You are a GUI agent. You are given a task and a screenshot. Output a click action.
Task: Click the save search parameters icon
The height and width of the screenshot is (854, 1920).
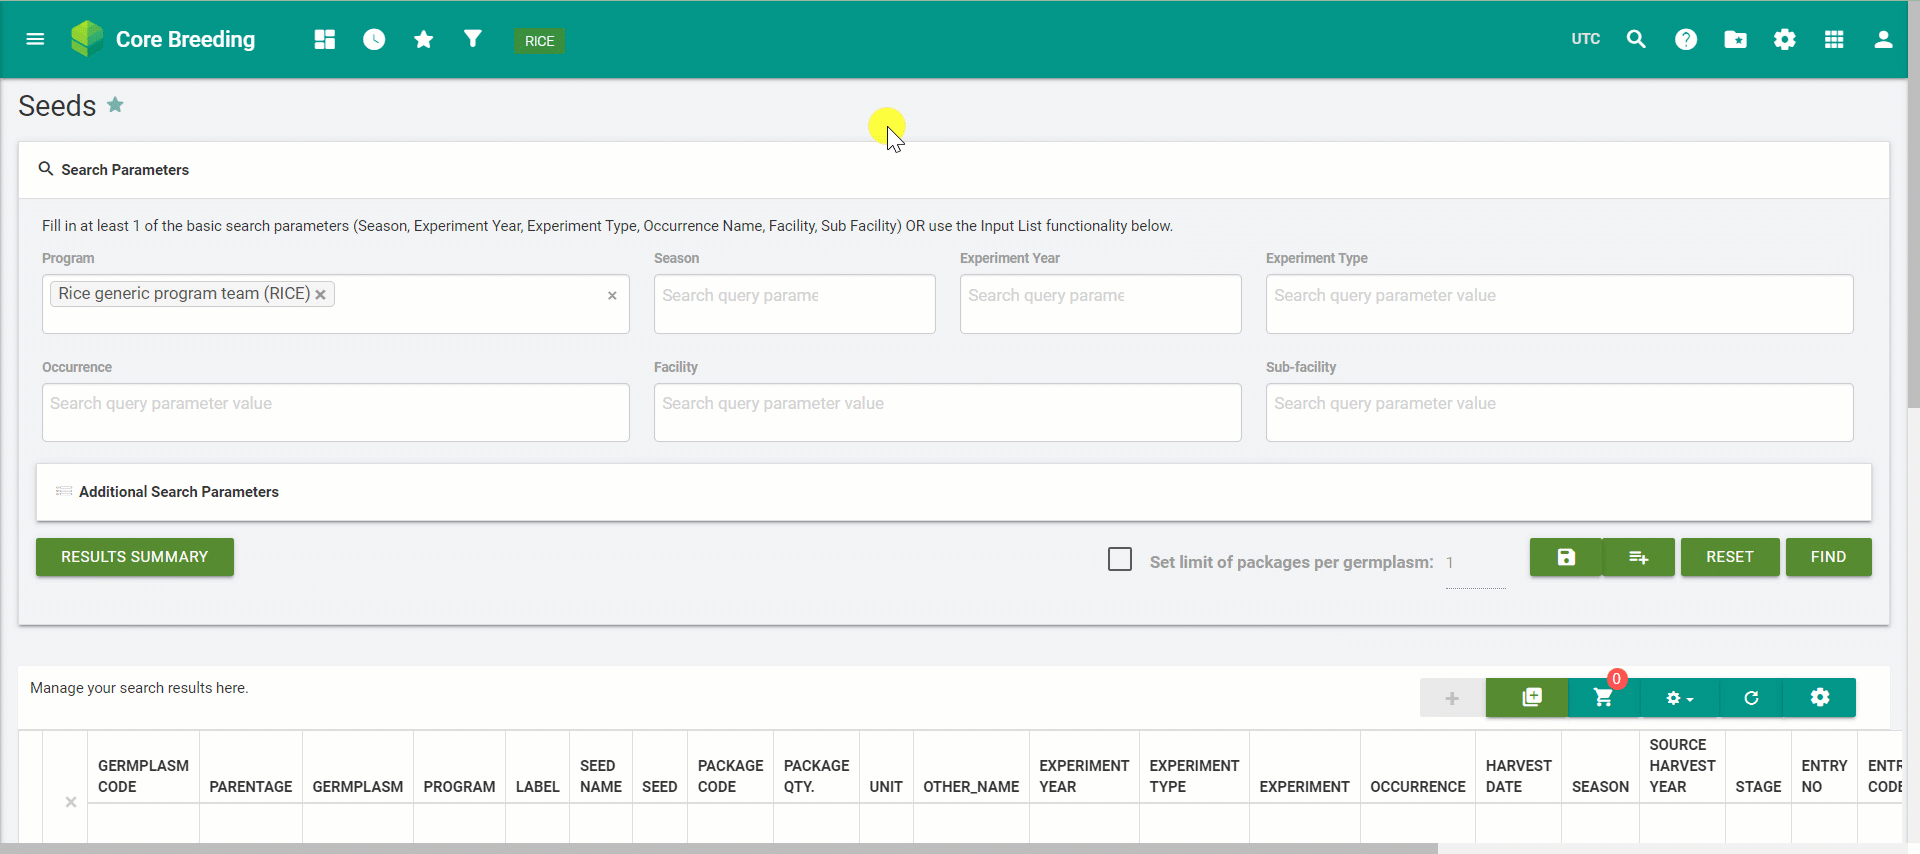[x=1566, y=557]
